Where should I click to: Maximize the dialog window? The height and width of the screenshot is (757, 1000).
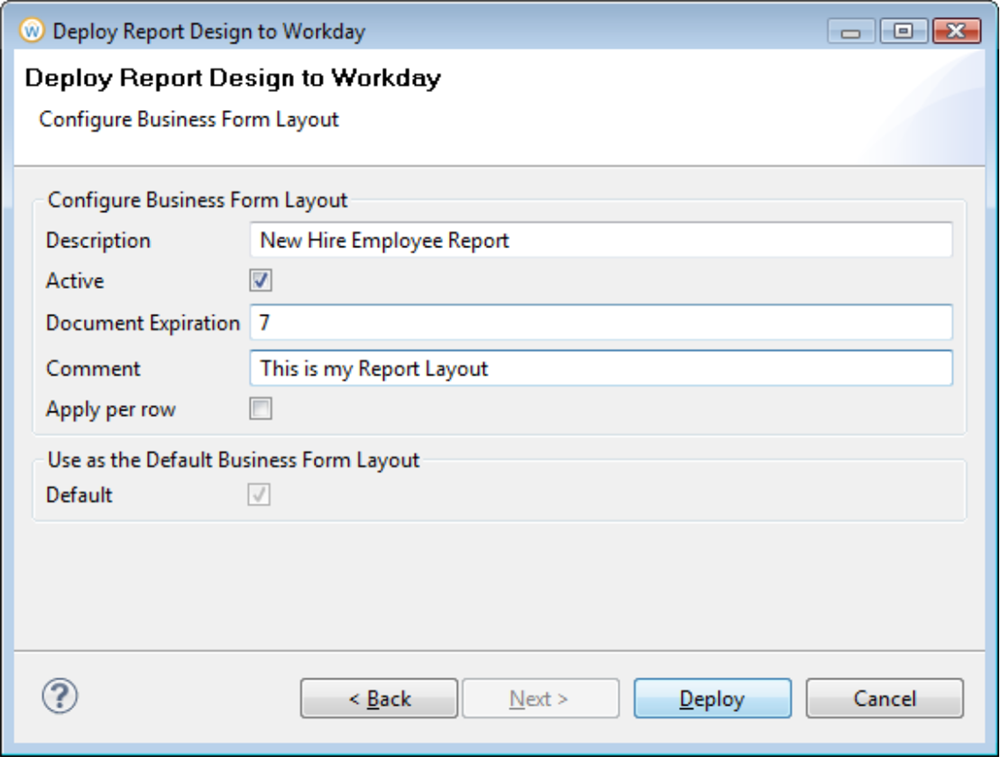(x=903, y=31)
